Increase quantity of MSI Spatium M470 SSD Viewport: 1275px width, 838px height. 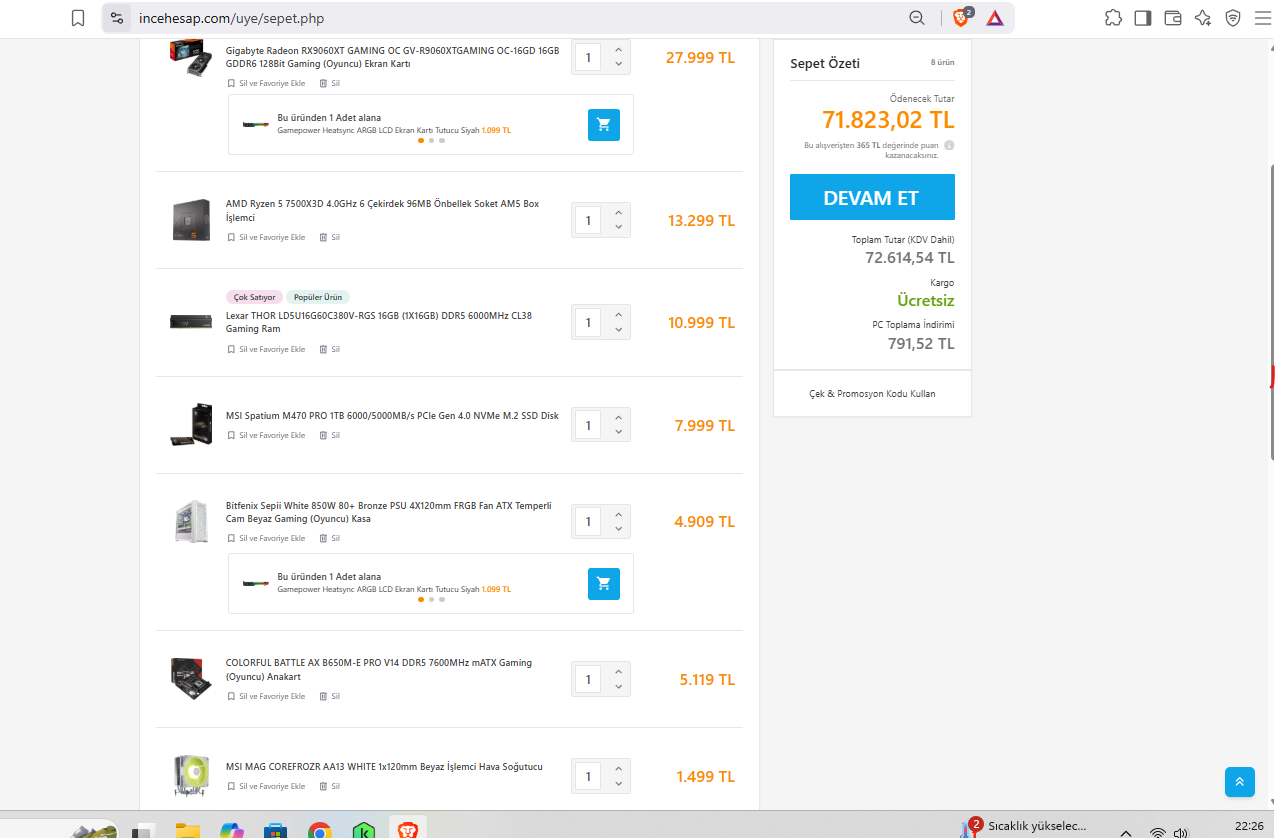(x=618, y=417)
